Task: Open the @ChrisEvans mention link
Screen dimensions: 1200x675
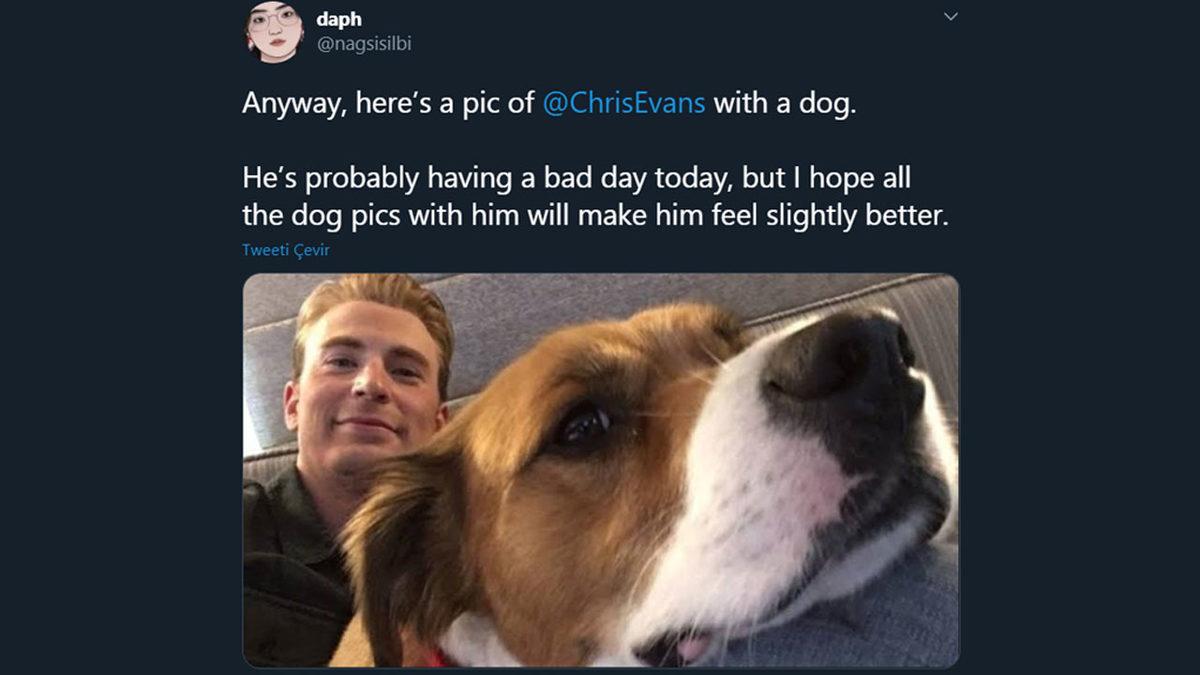Action: coord(623,104)
